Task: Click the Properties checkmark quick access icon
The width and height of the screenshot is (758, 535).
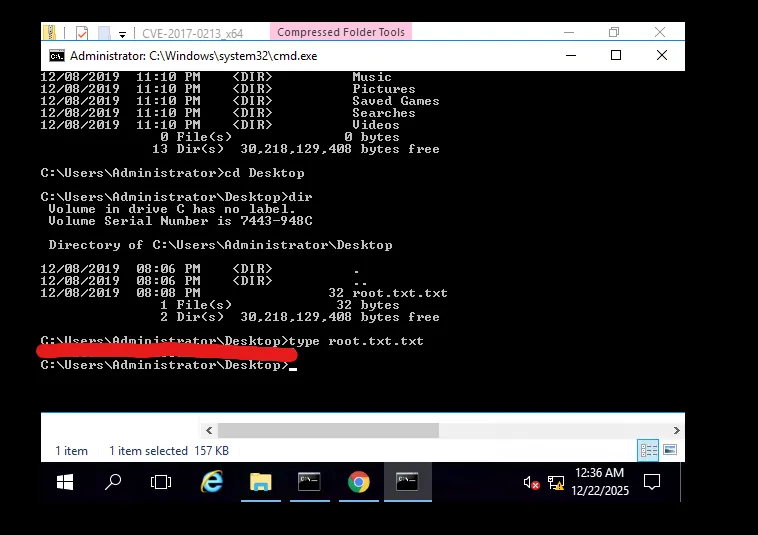Action: [82, 33]
